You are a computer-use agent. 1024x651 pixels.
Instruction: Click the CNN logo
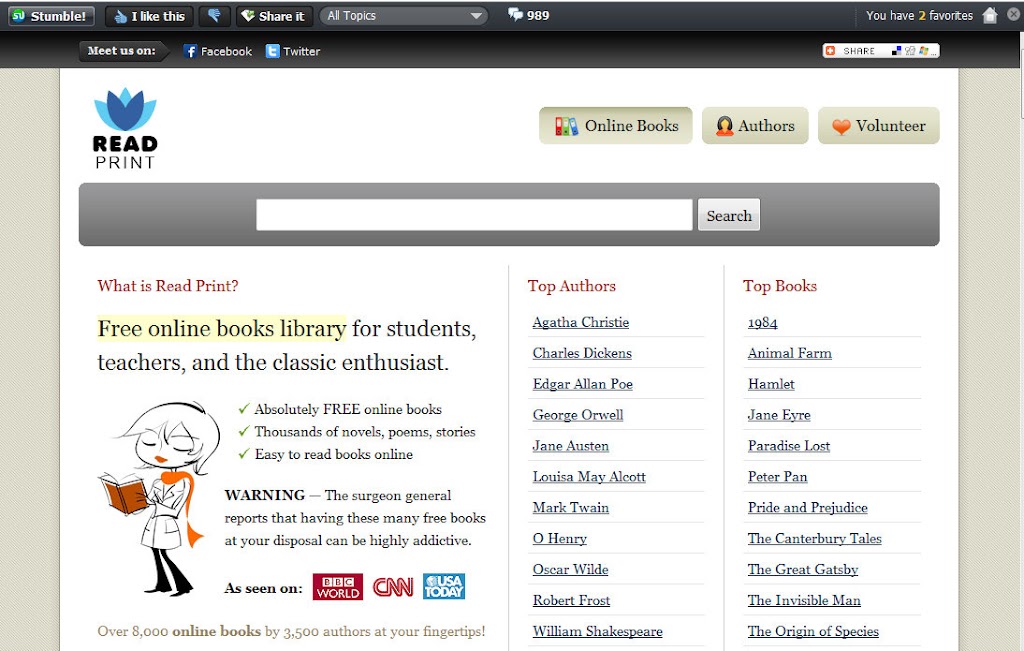click(393, 587)
